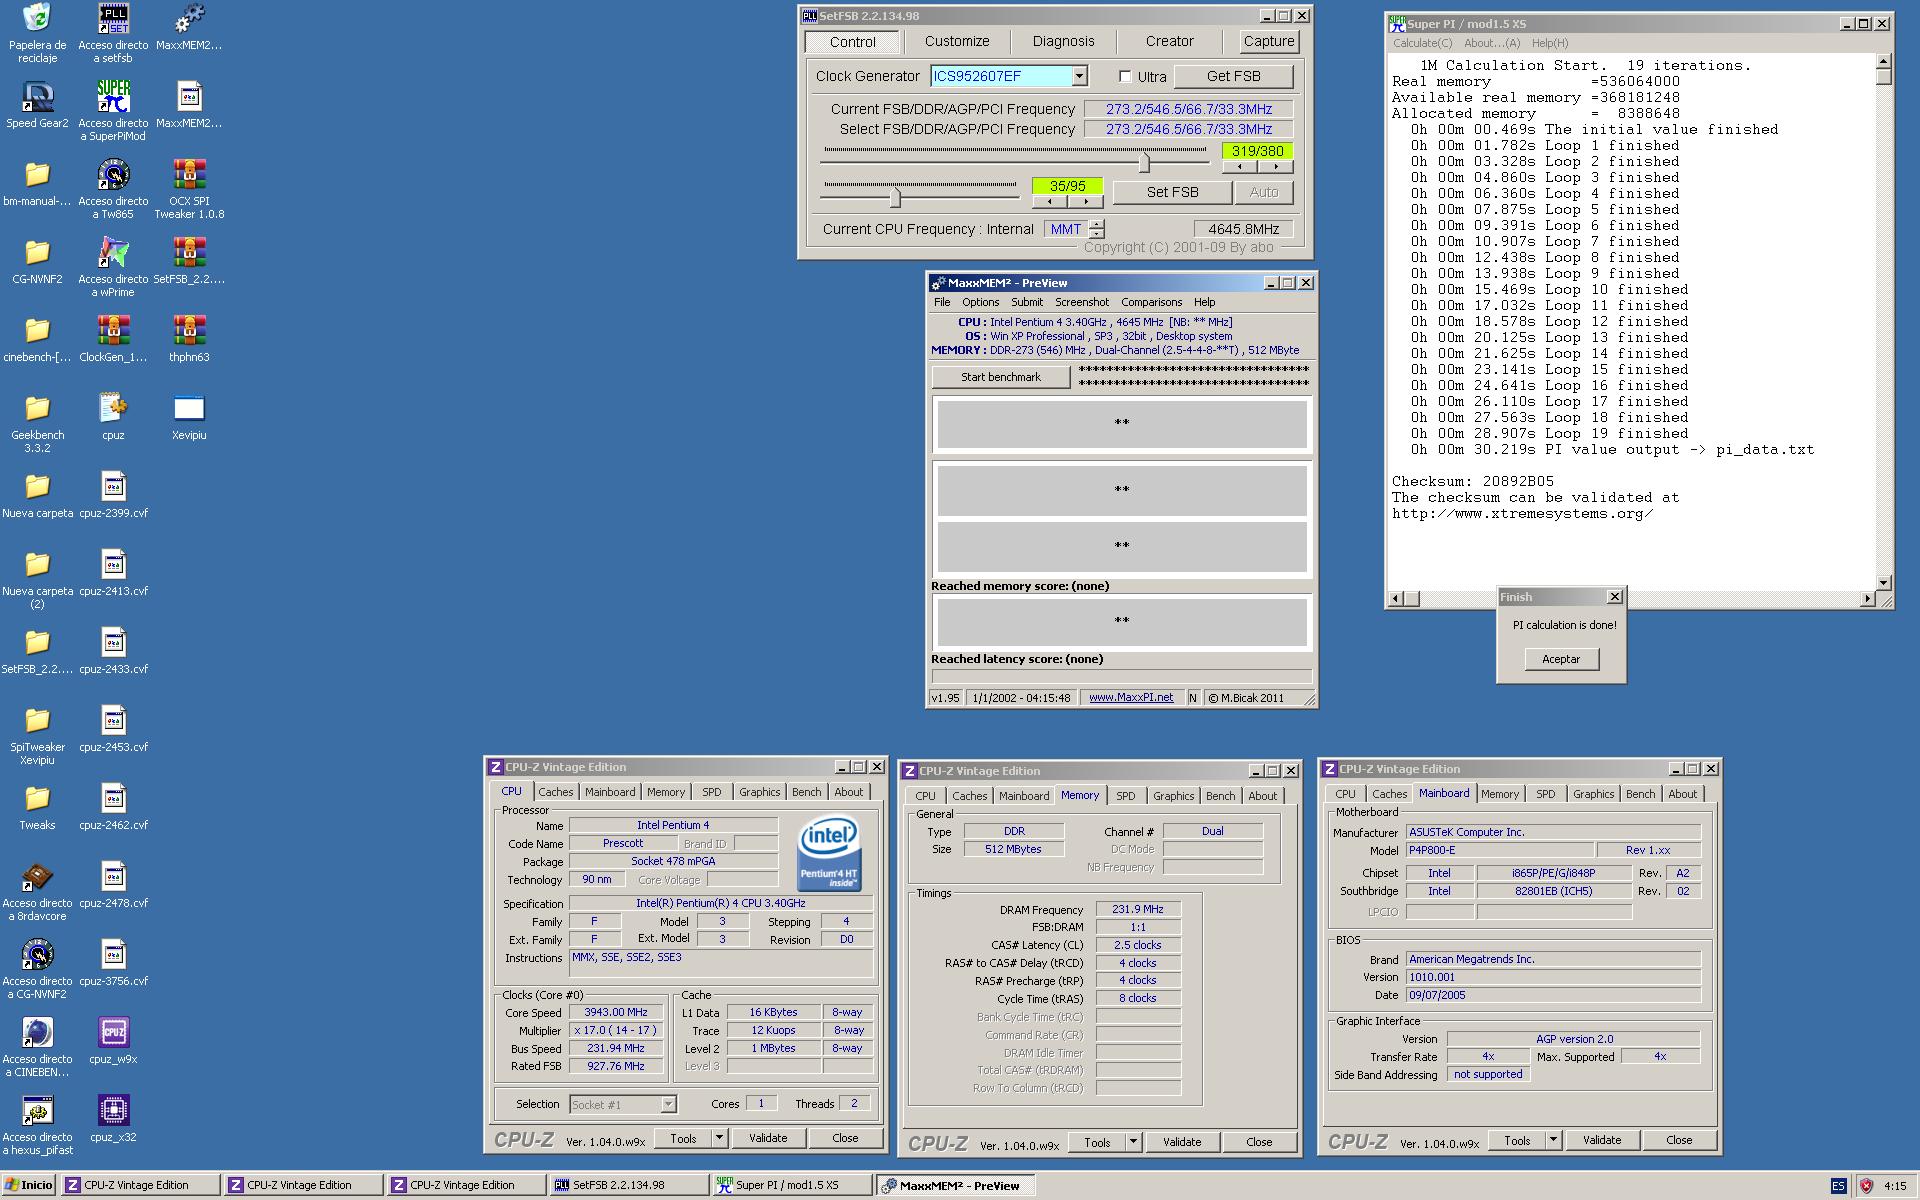Open the SPD tab in CPU-Z Memory window

pos(1125,796)
